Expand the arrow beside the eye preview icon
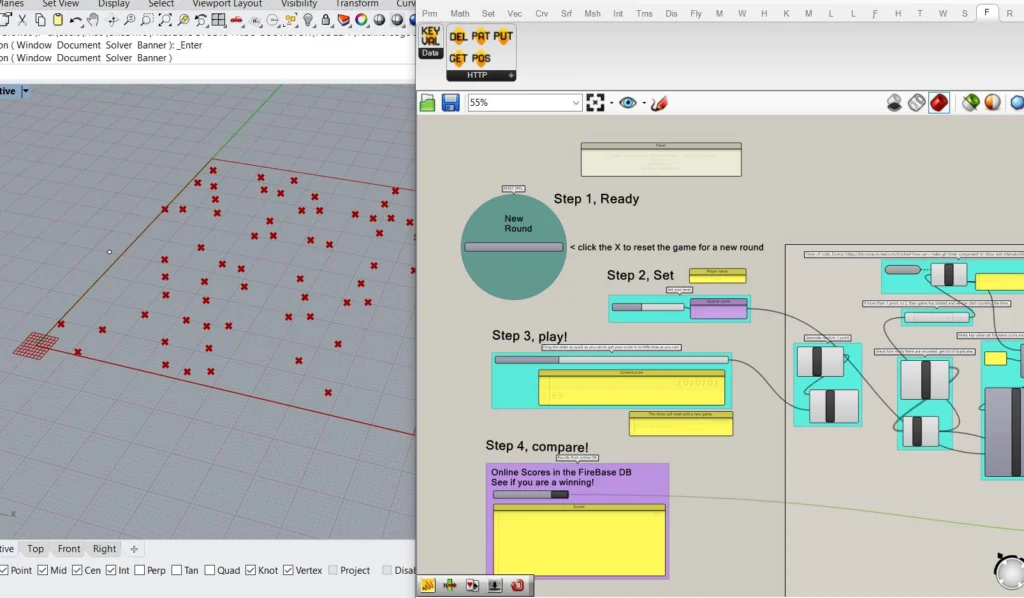 644,102
